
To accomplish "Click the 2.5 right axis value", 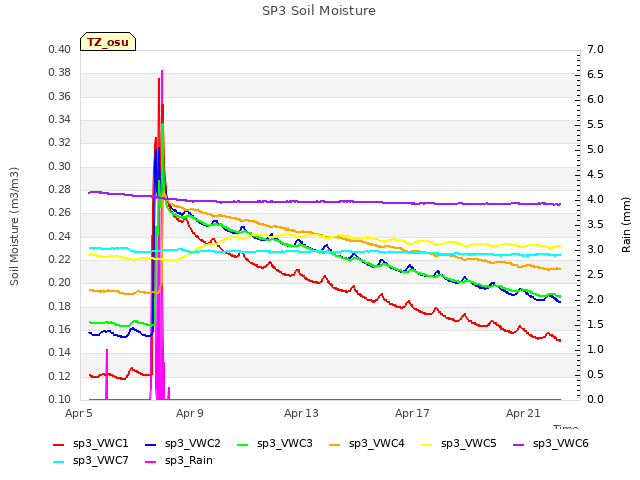I will tap(596, 274).
